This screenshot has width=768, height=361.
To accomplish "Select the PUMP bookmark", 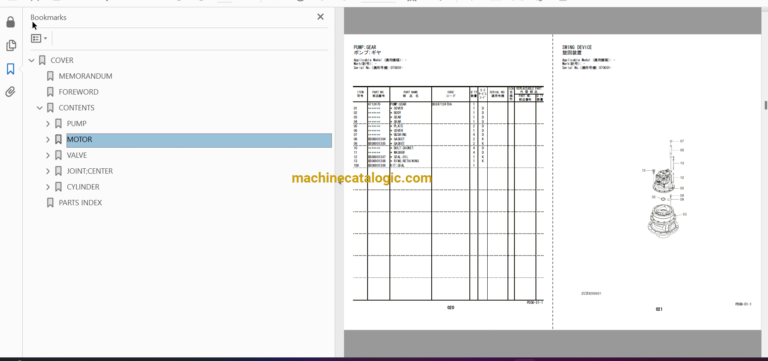I will (76, 123).
